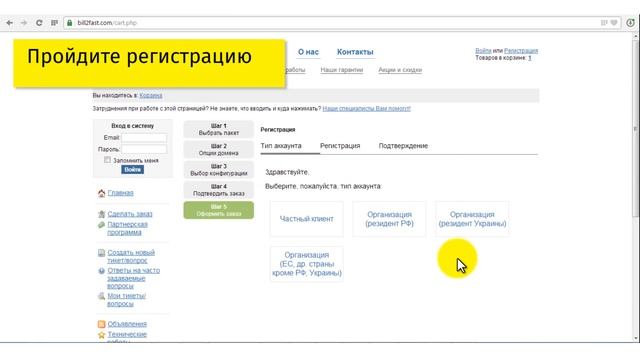Click the Войти link at top right
The width and height of the screenshot is (640, 360).
(x=483, y=51)
